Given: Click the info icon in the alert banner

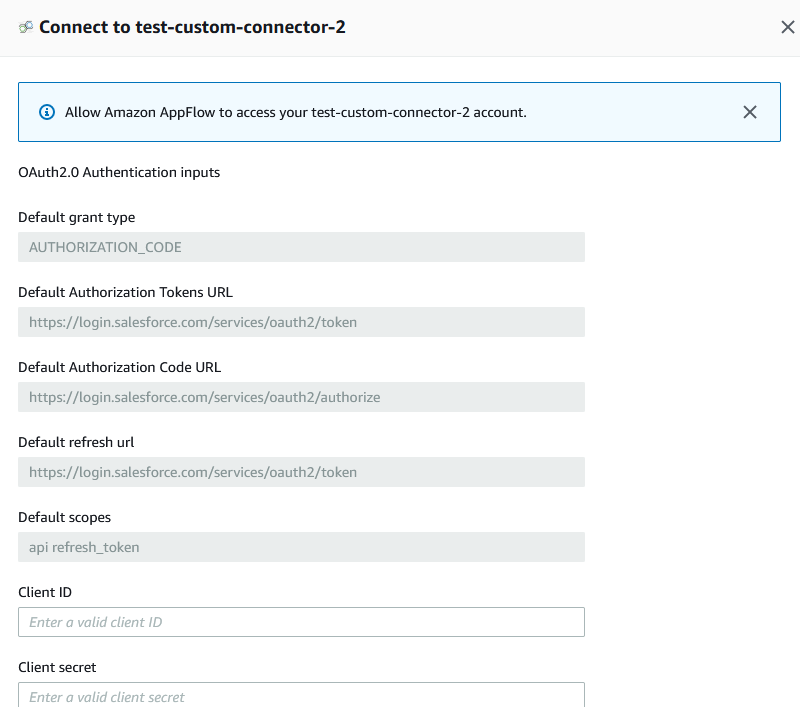Looking at the screenshot, I should pos(47,112).
